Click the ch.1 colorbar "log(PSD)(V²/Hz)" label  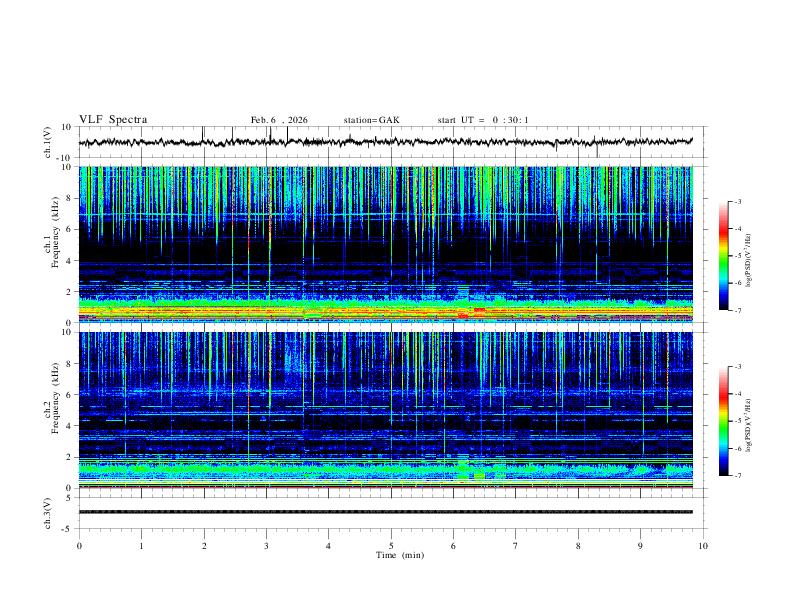coord(748,261)
